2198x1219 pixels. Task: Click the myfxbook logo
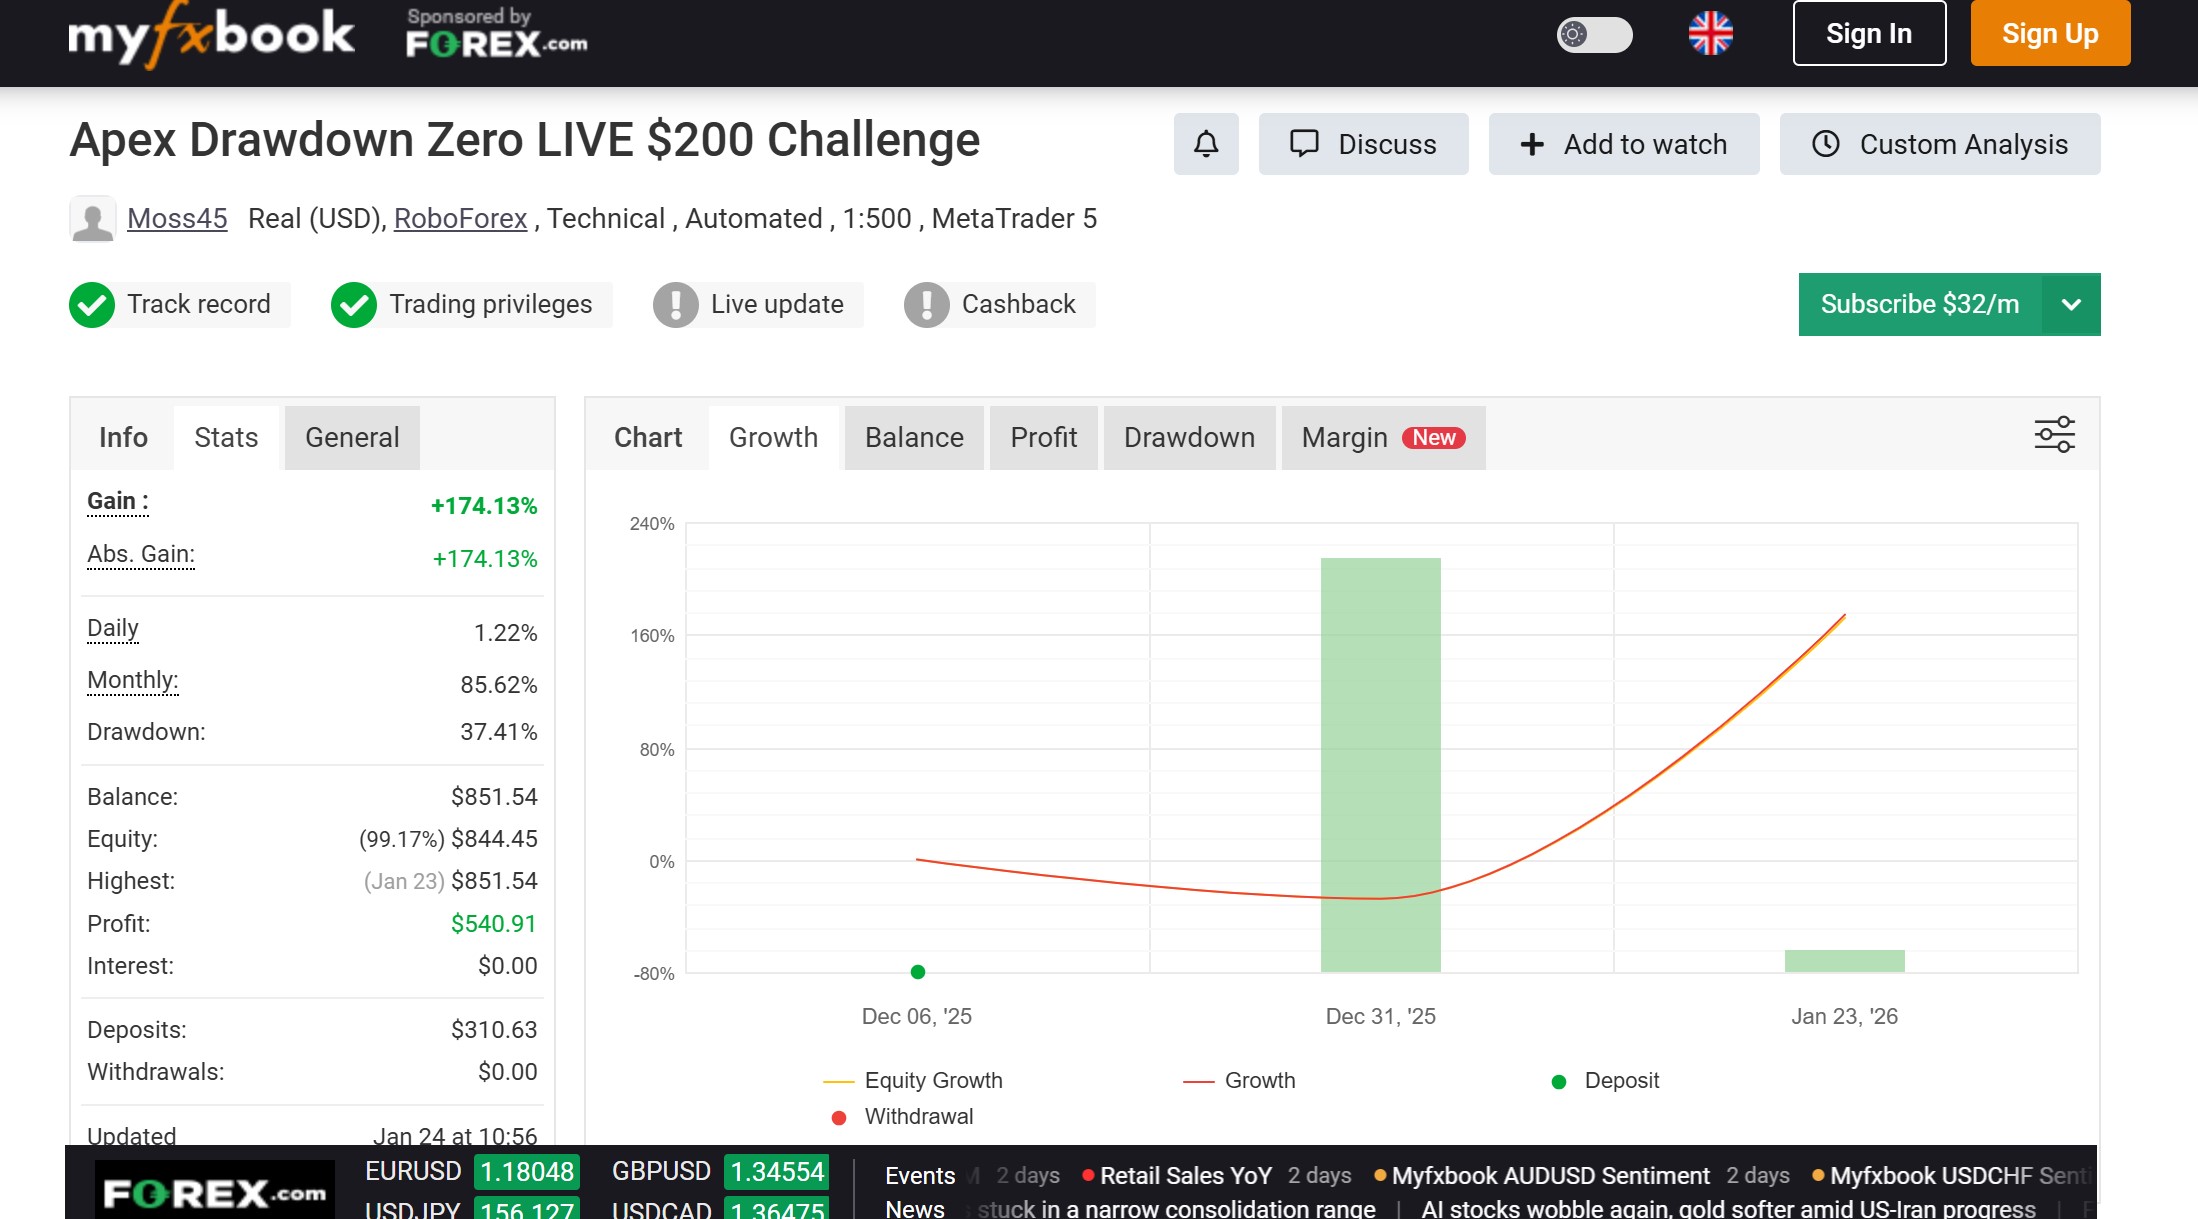click(x=211, y=35)
